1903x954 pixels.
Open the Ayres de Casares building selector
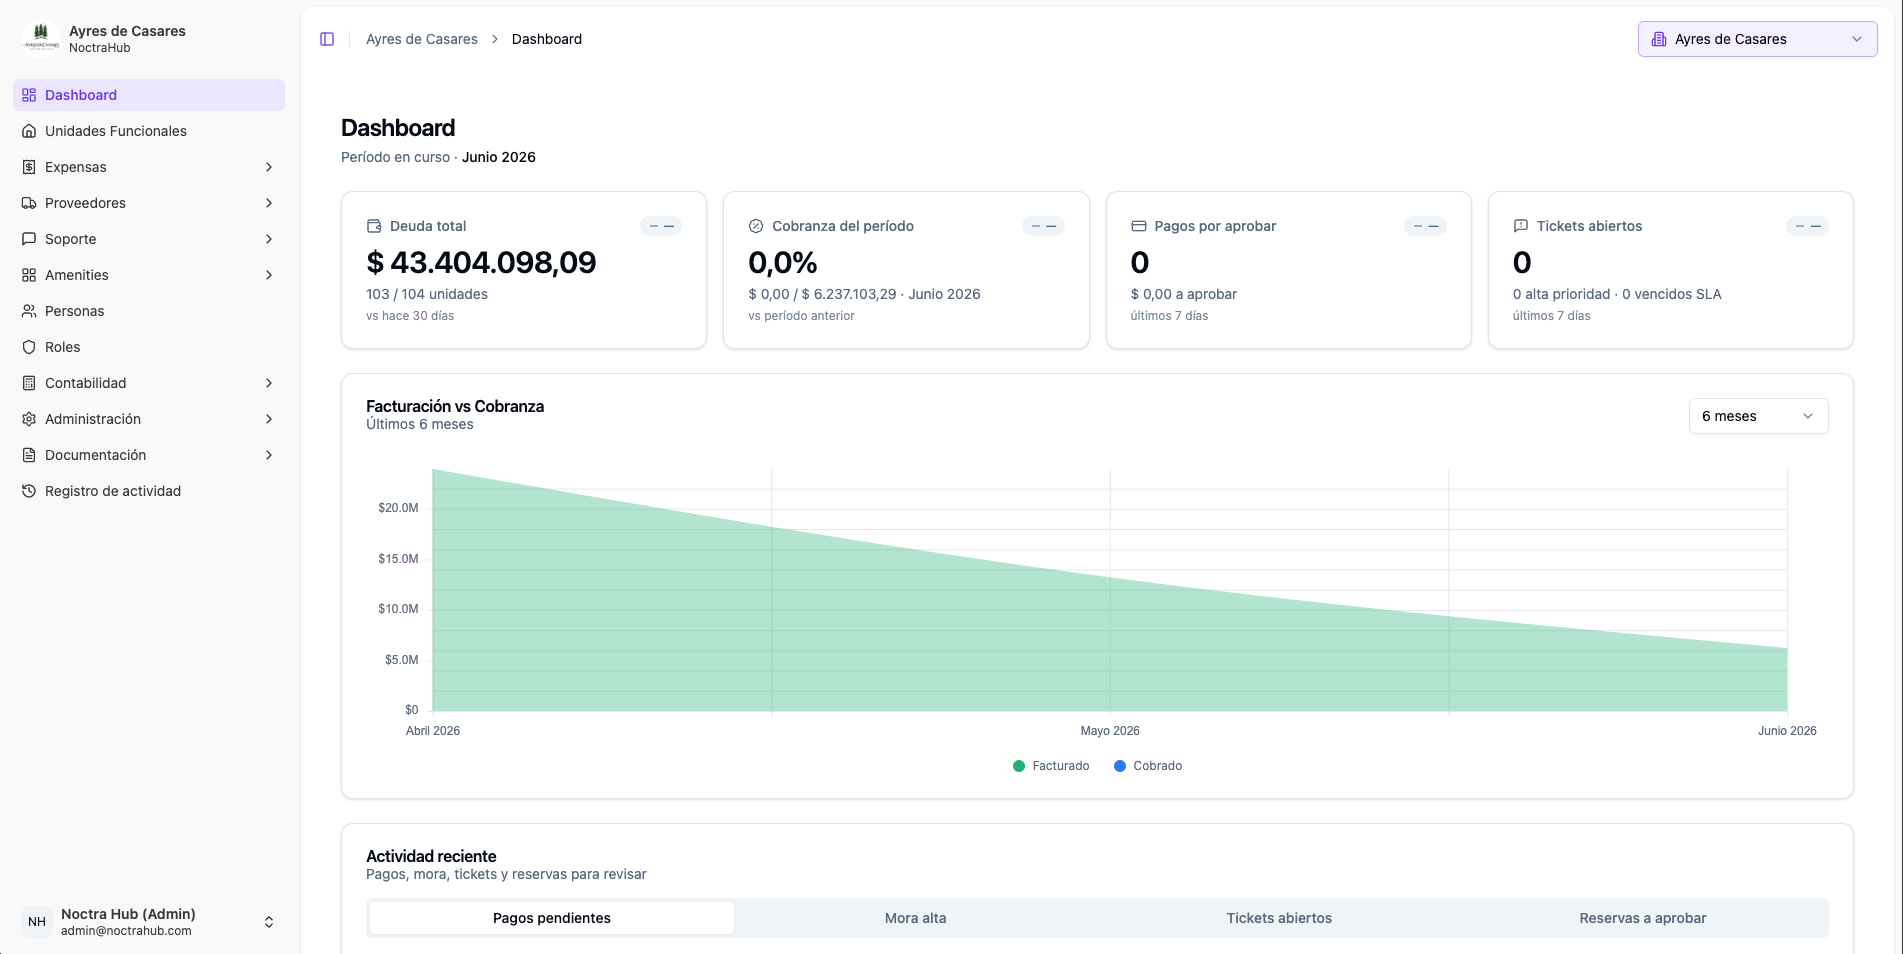pos(1757,39)
